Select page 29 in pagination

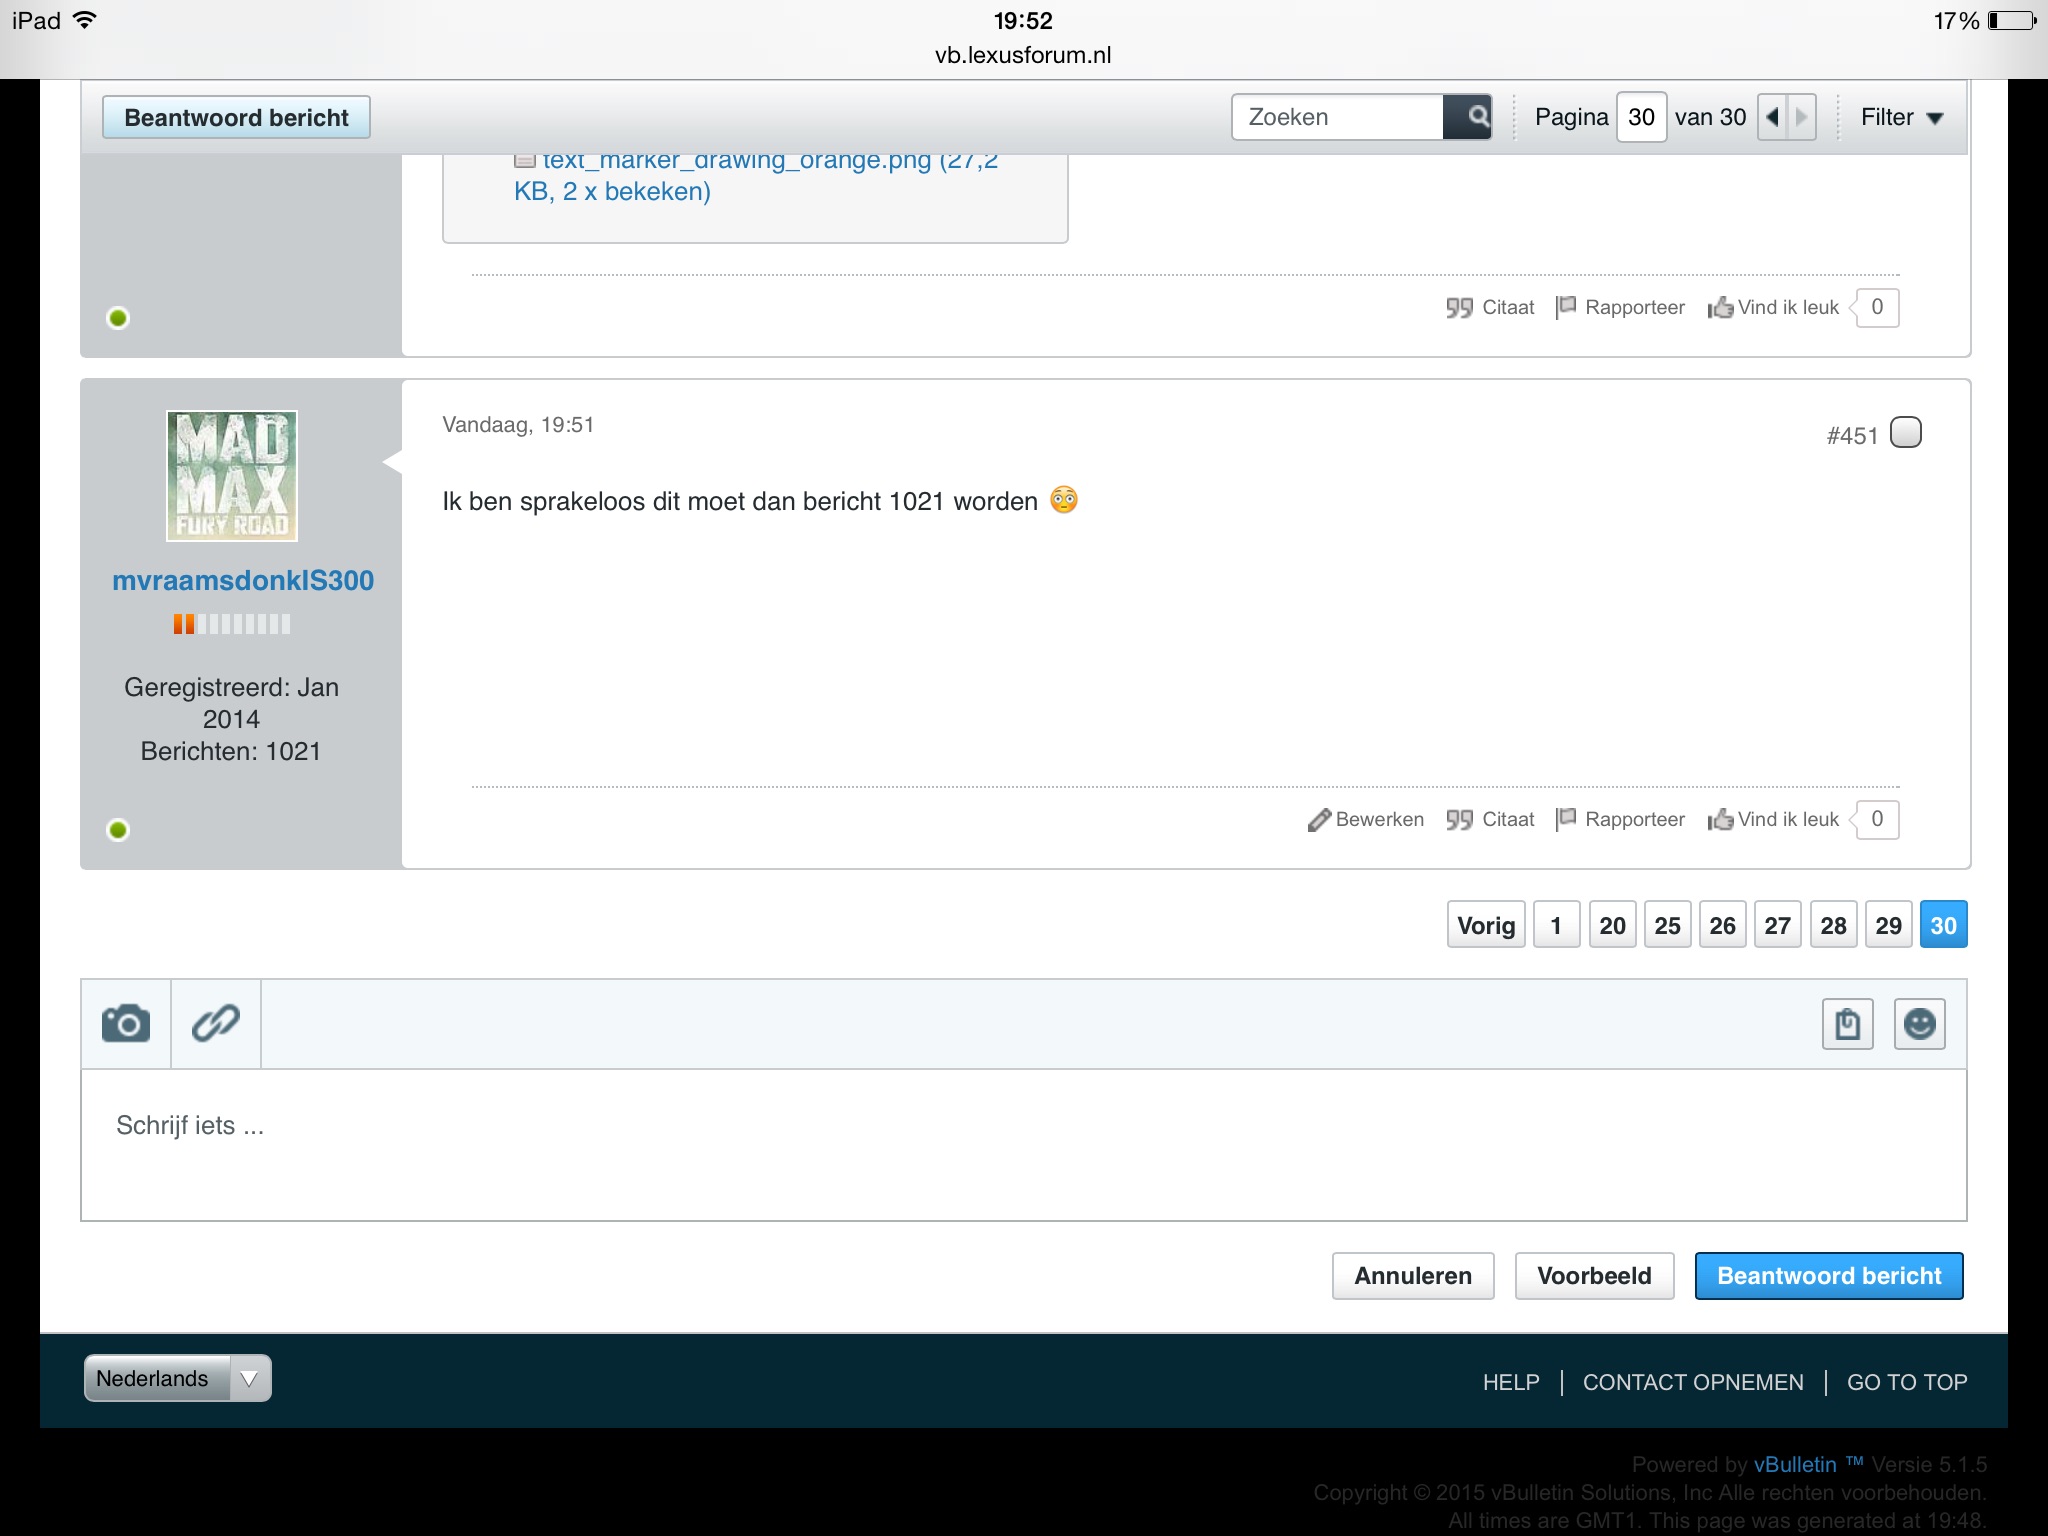click(1888, 925)
